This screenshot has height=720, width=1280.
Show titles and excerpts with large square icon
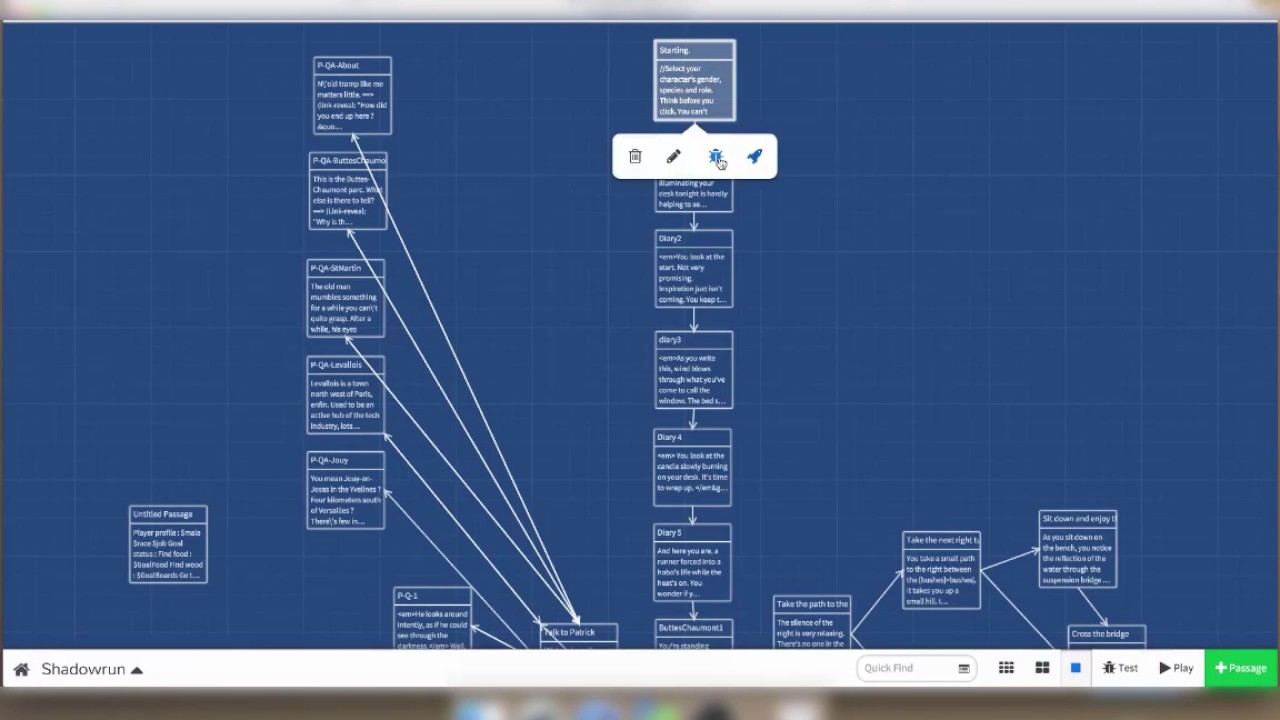(1076, 668)
